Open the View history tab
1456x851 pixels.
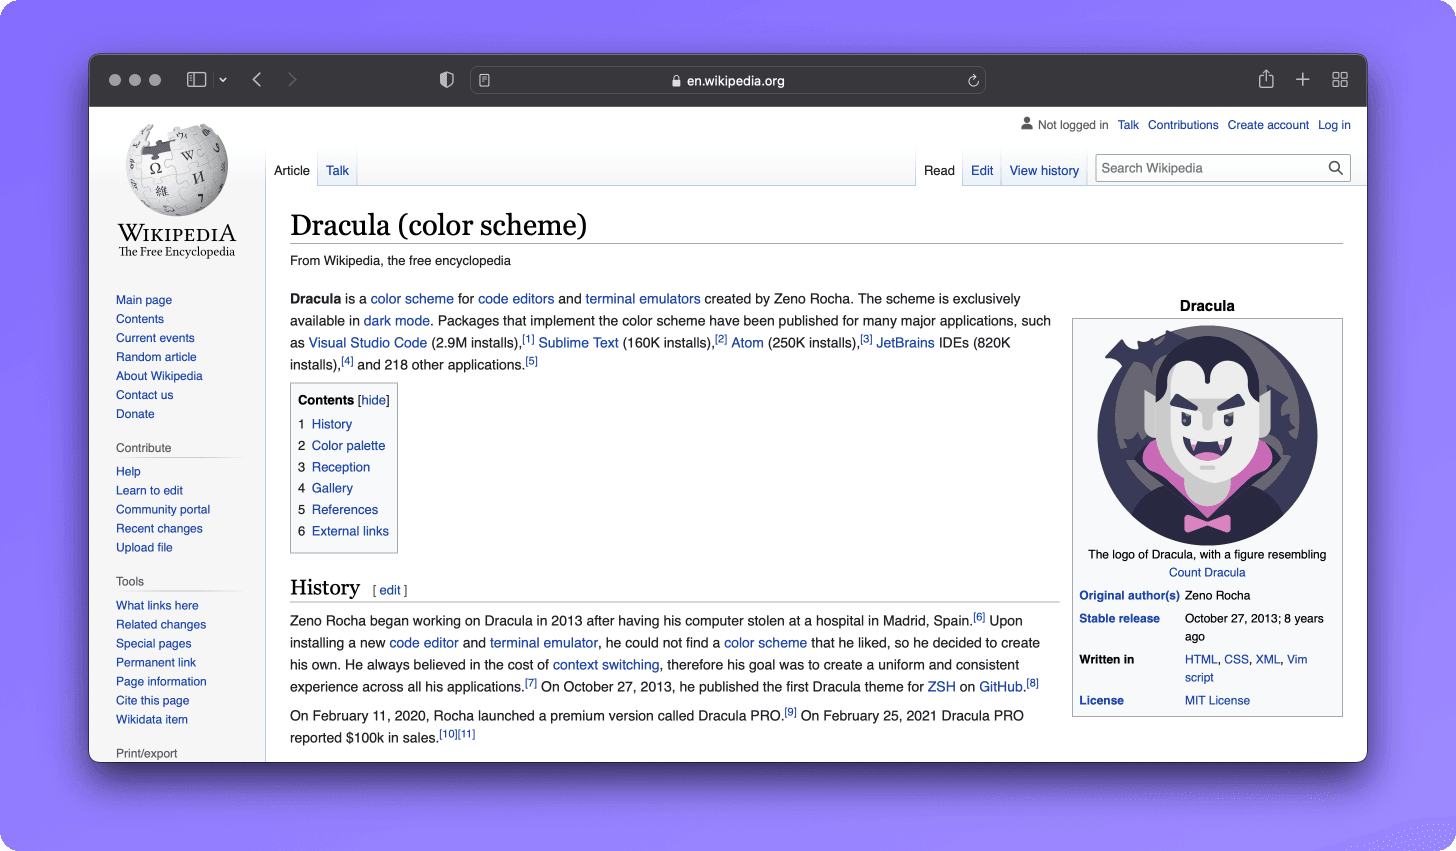click(1043, 170)
